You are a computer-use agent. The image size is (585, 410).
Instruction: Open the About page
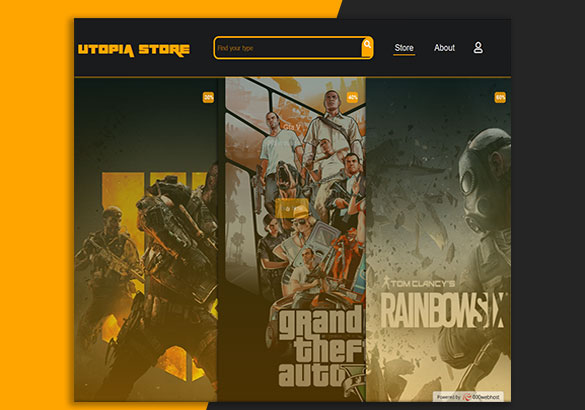(444, 48)
